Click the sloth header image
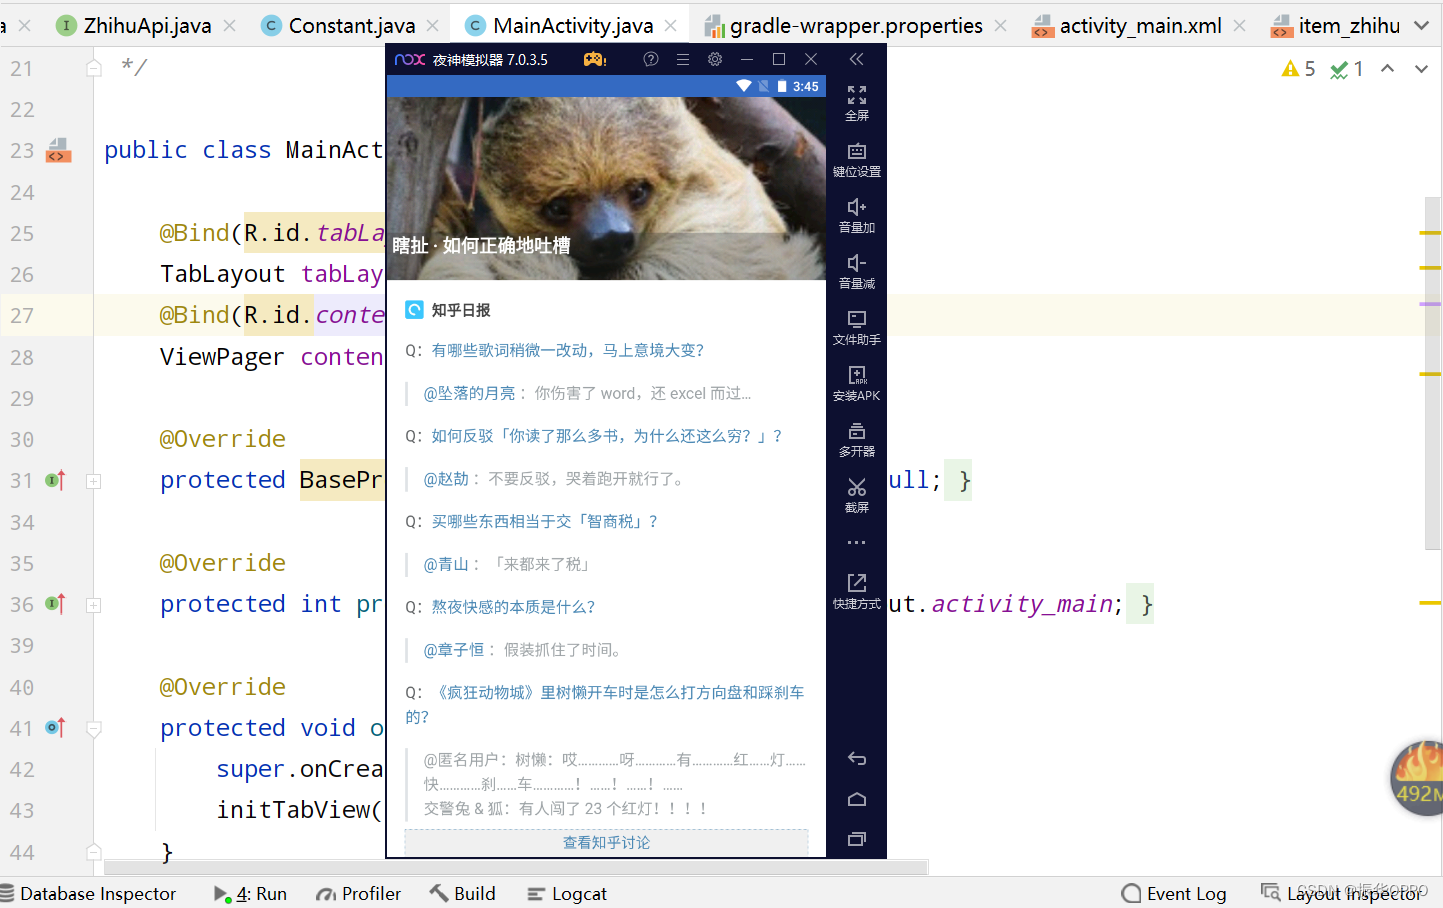 pyautogui.click(x=606, y=188)
